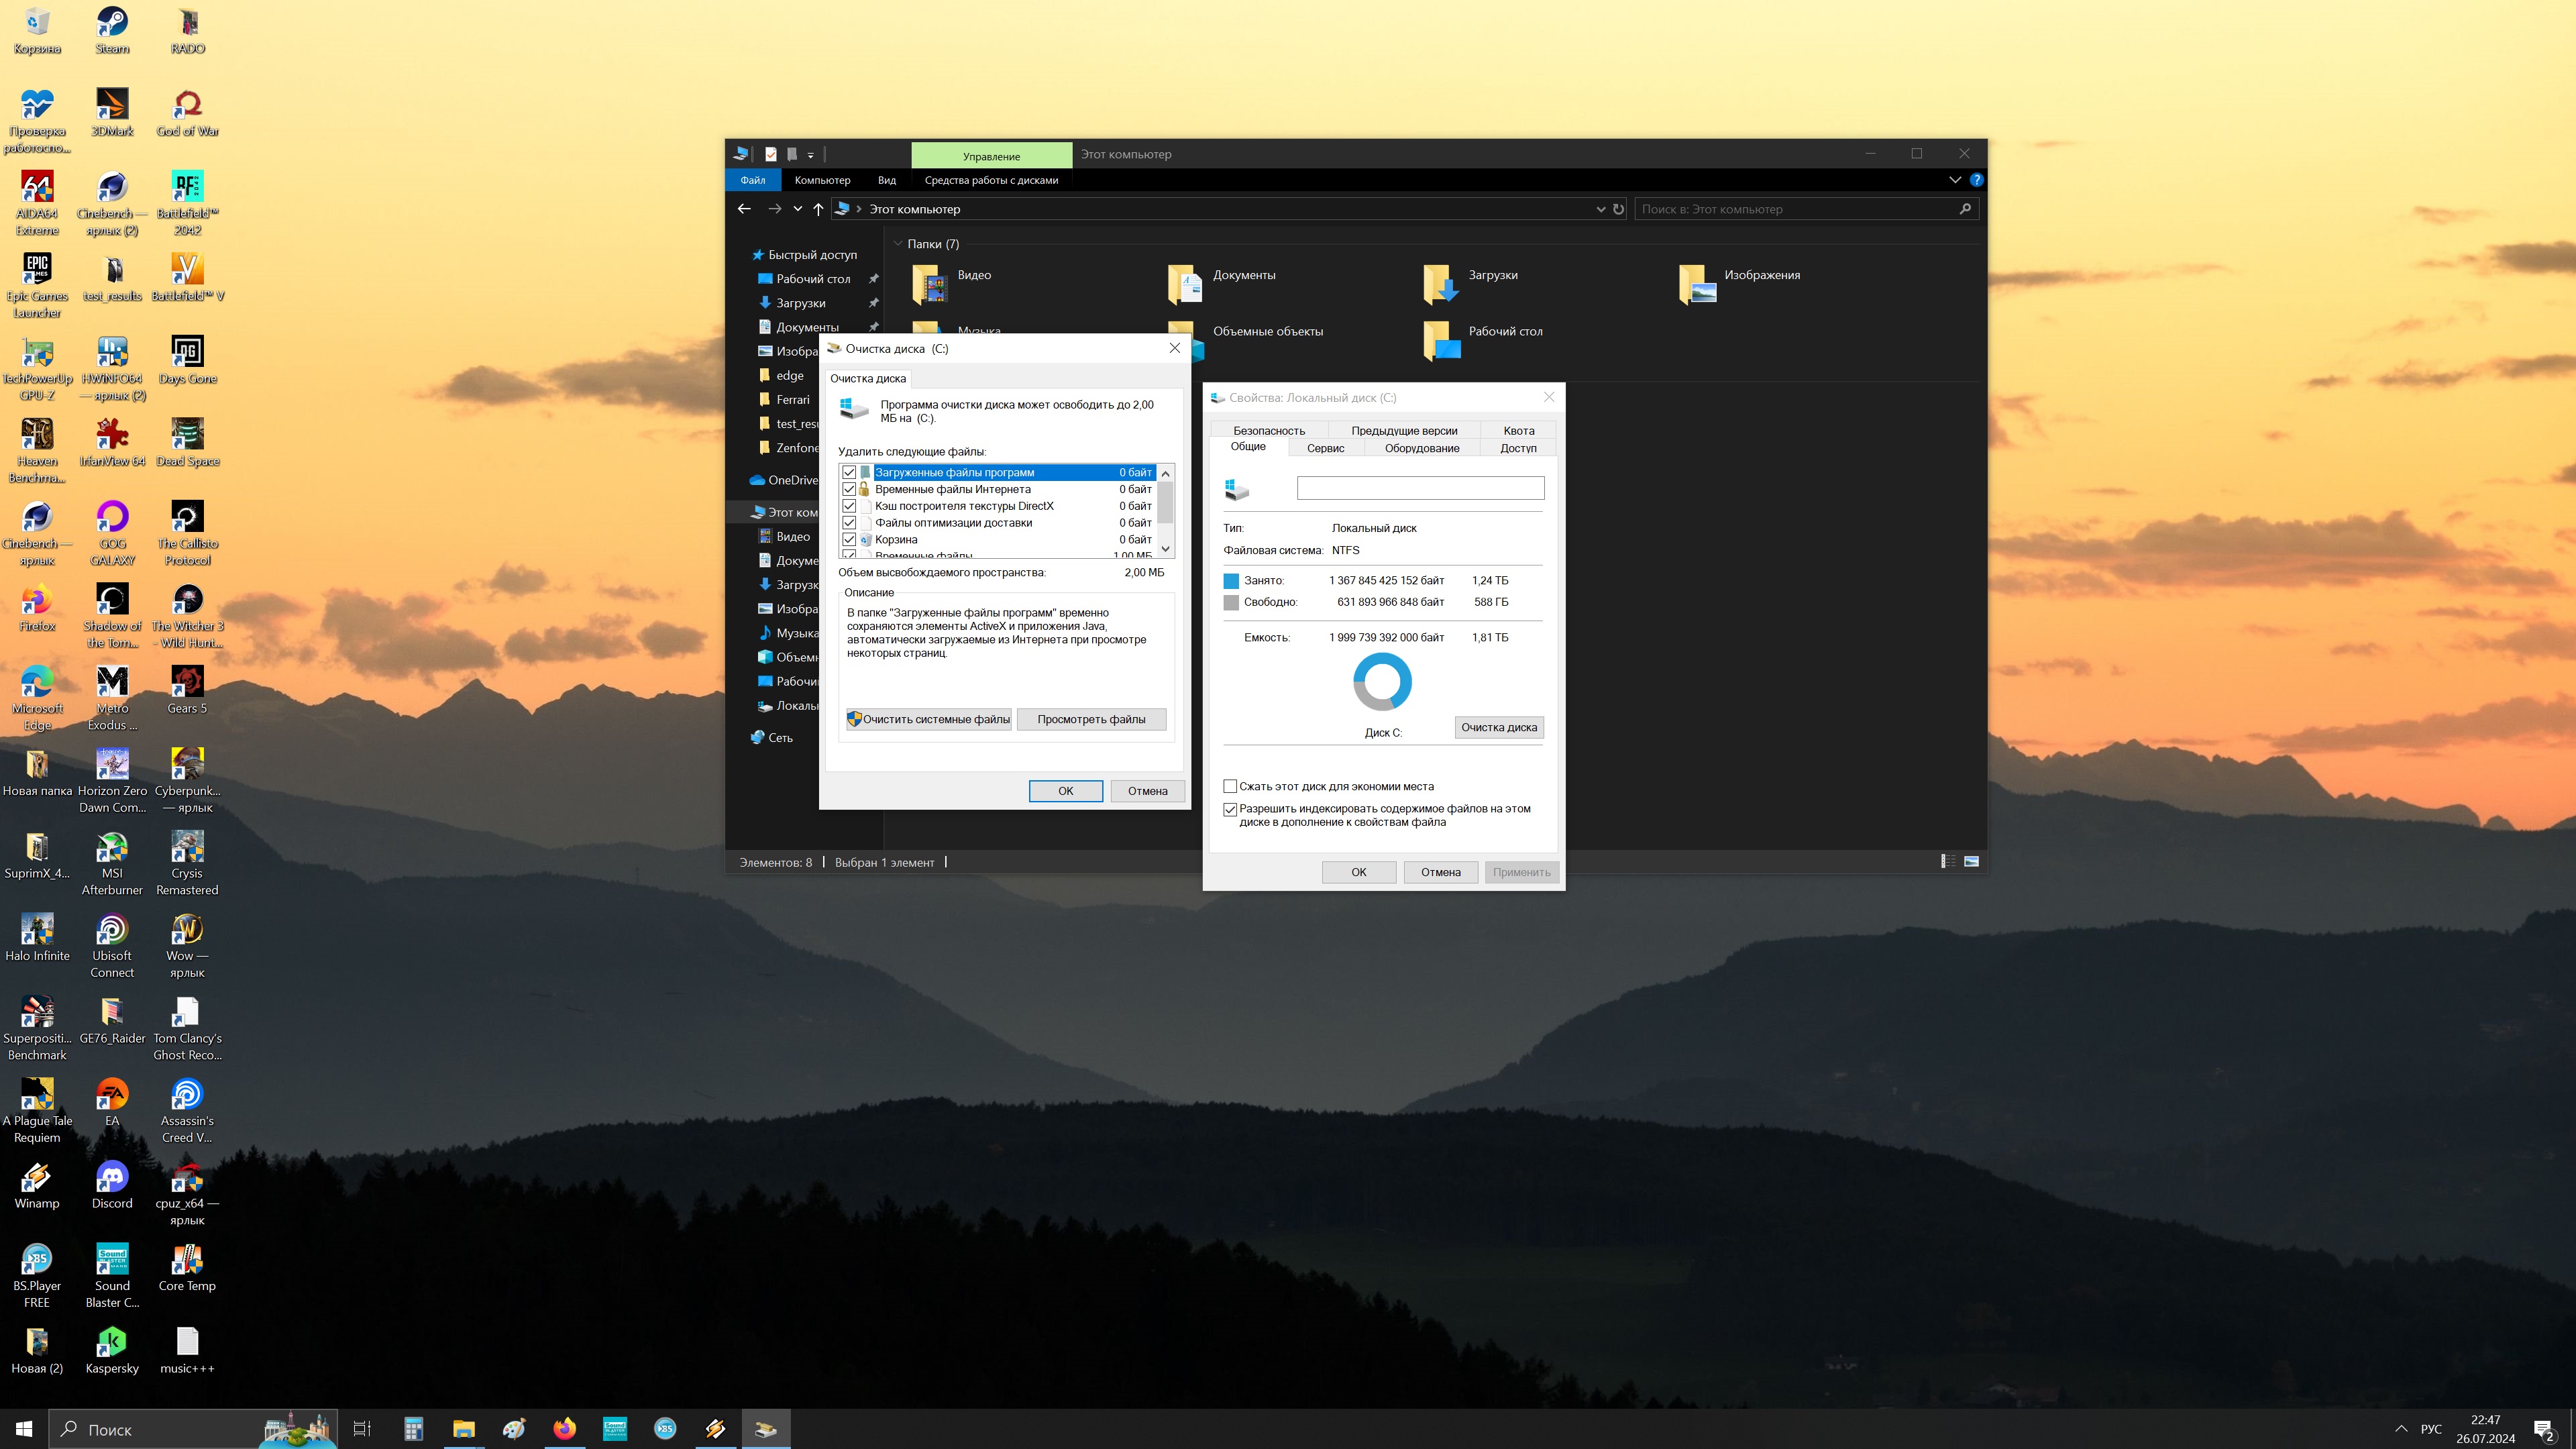Click the Просмотреть файлы button

pos(1091,719)
